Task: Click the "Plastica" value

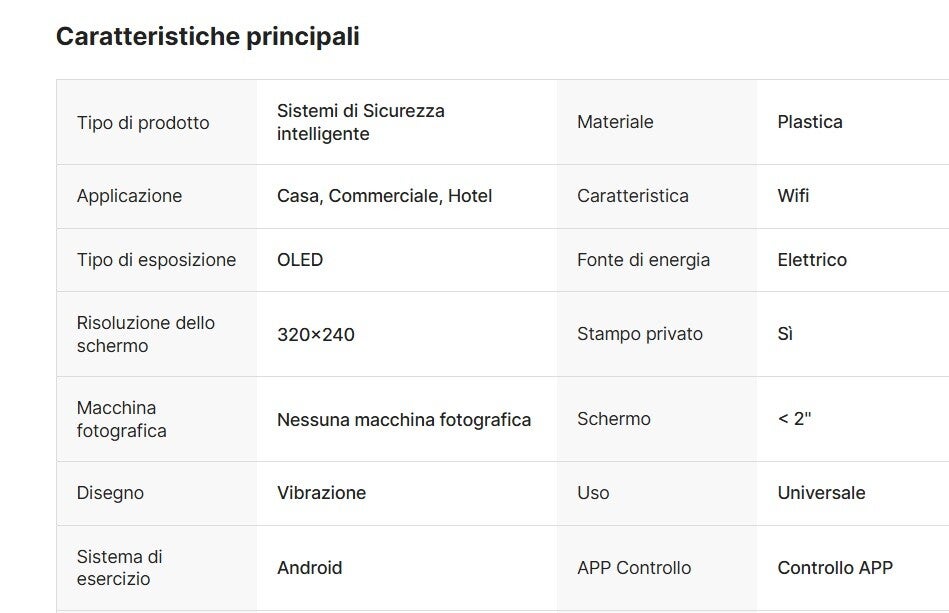Action: (810, 122)
